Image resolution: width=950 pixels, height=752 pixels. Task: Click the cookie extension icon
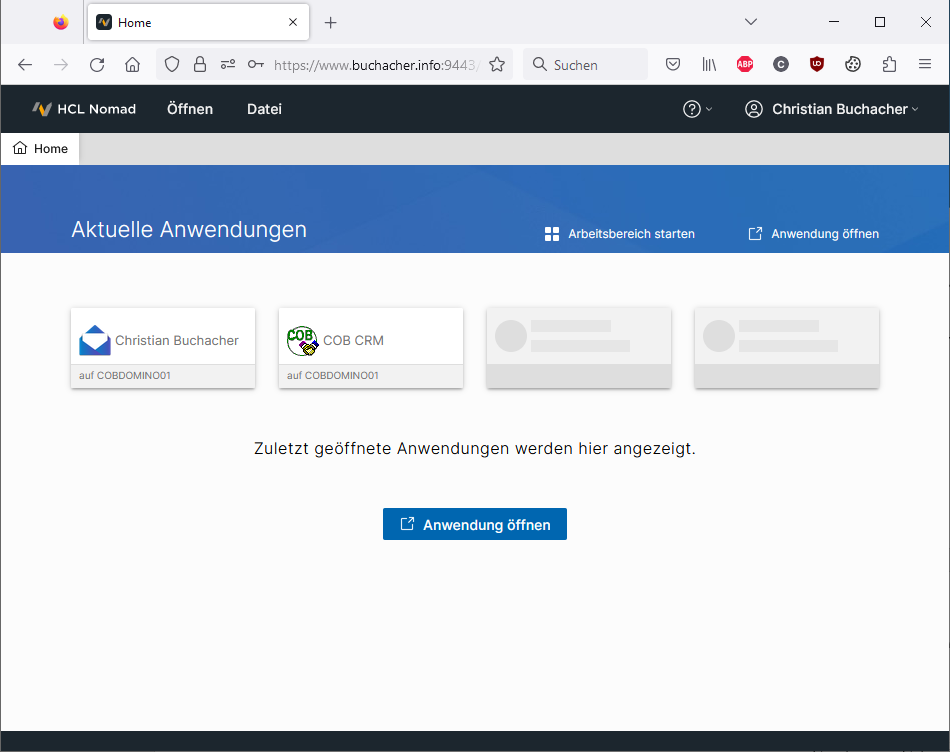point(853,64)
